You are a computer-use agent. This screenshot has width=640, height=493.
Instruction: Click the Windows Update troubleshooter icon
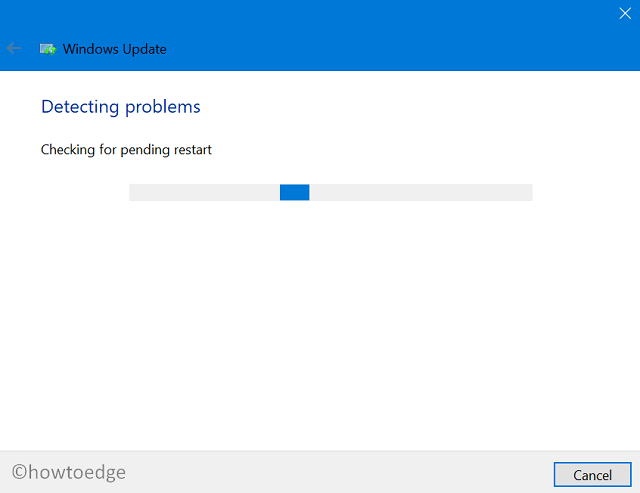[47, 48]
